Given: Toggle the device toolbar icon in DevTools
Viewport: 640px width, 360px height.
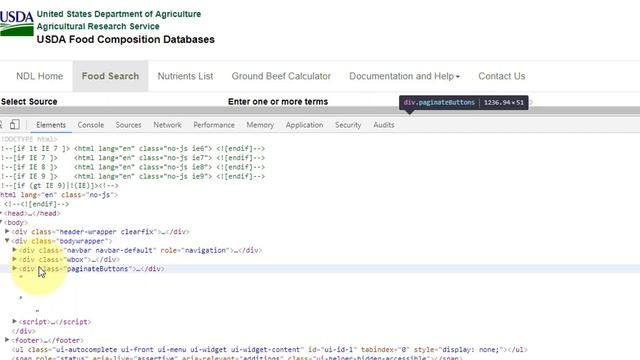Looking at the screenshot, I should pyautogui.click(x=15, y=124).
